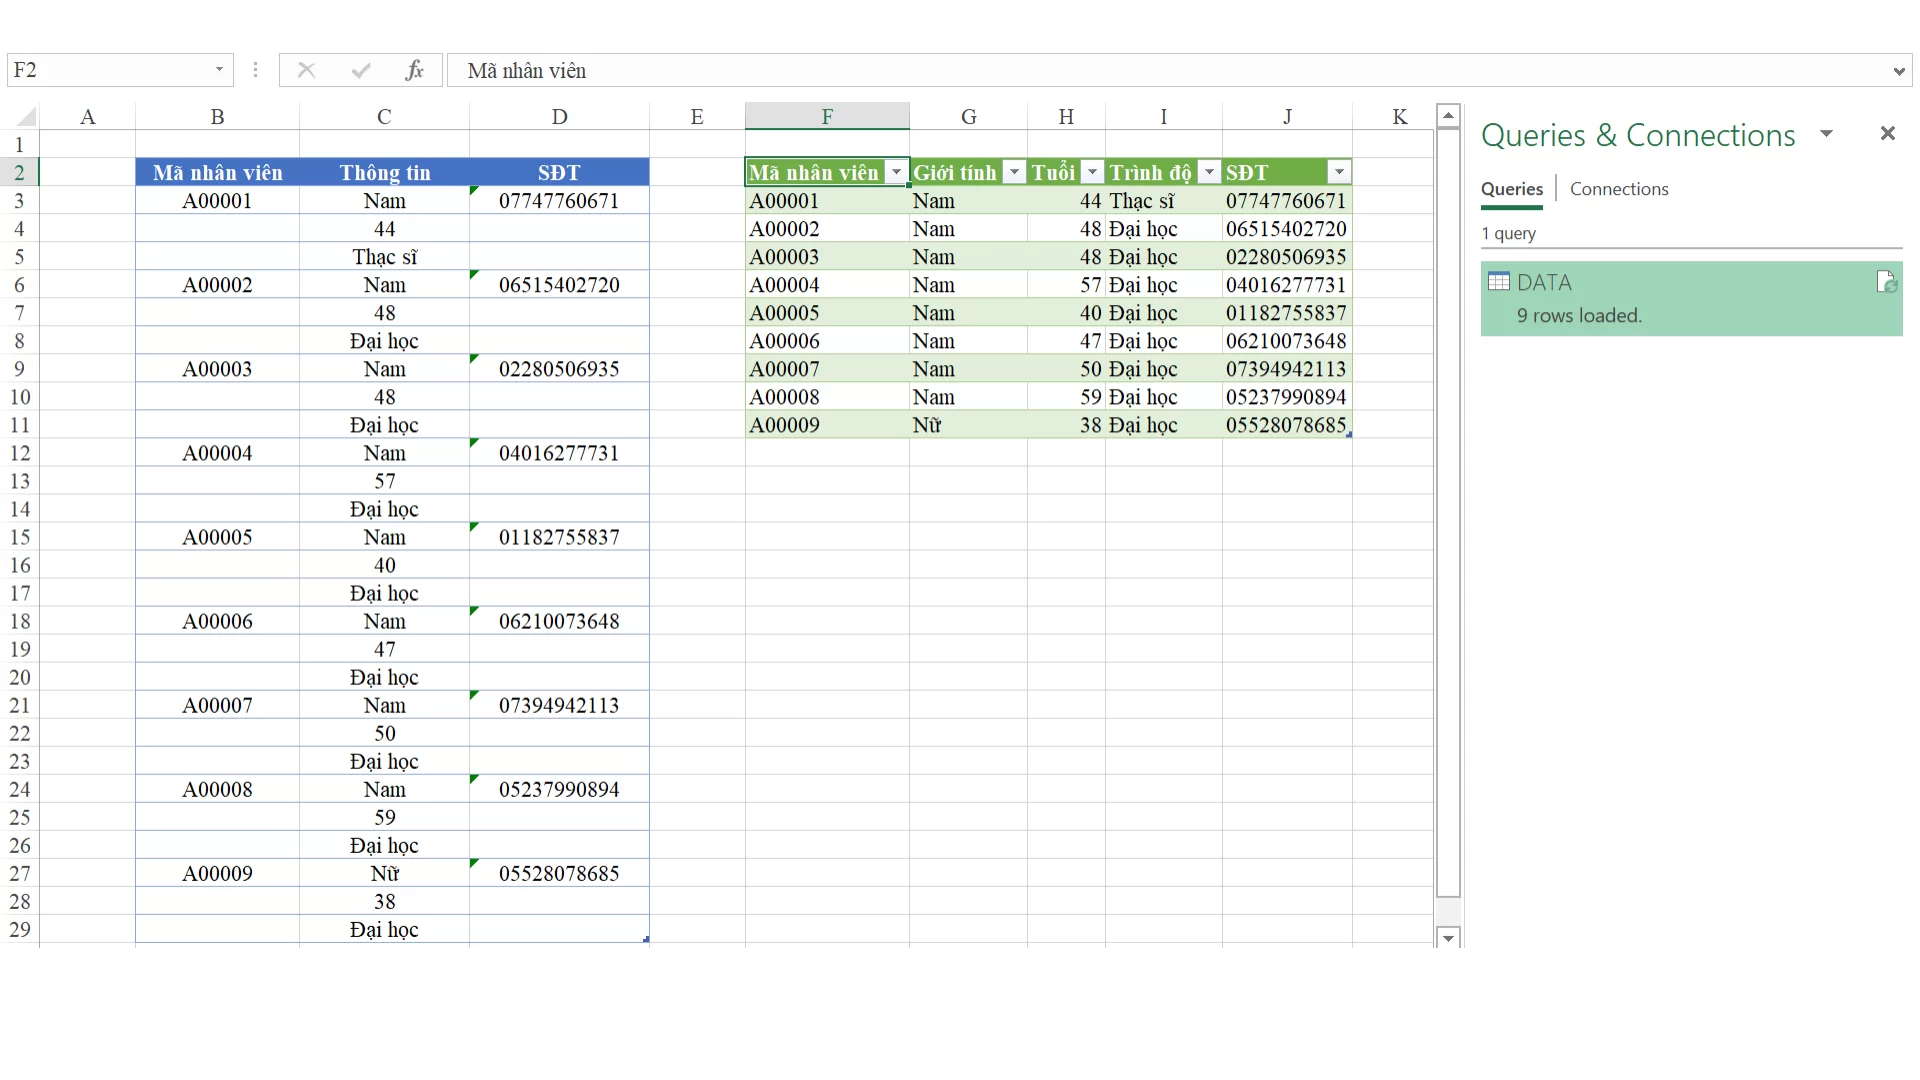Image resolution: width=1920 pixels, height=1080 pixels.
Task: Close the Queries & Connections pane
Action: [1888, 133]
